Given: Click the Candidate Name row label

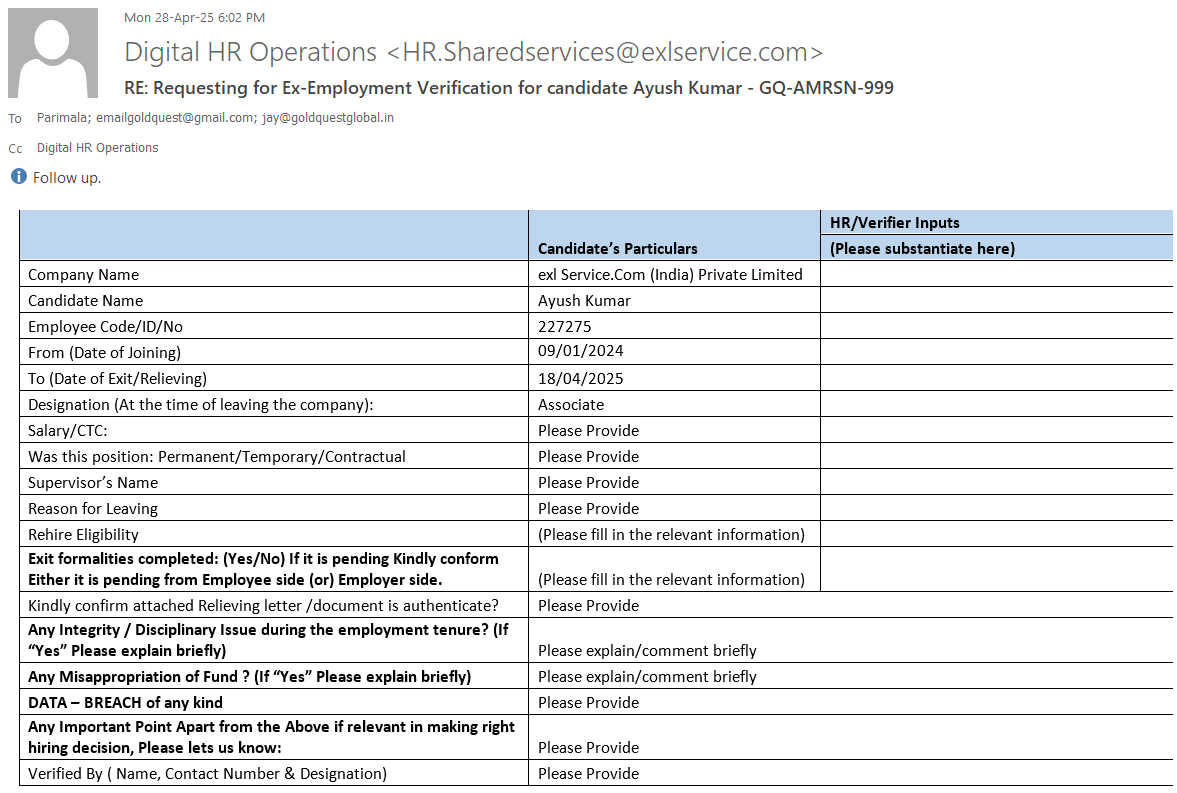Looking at the screenshot, I should (86, 300).
